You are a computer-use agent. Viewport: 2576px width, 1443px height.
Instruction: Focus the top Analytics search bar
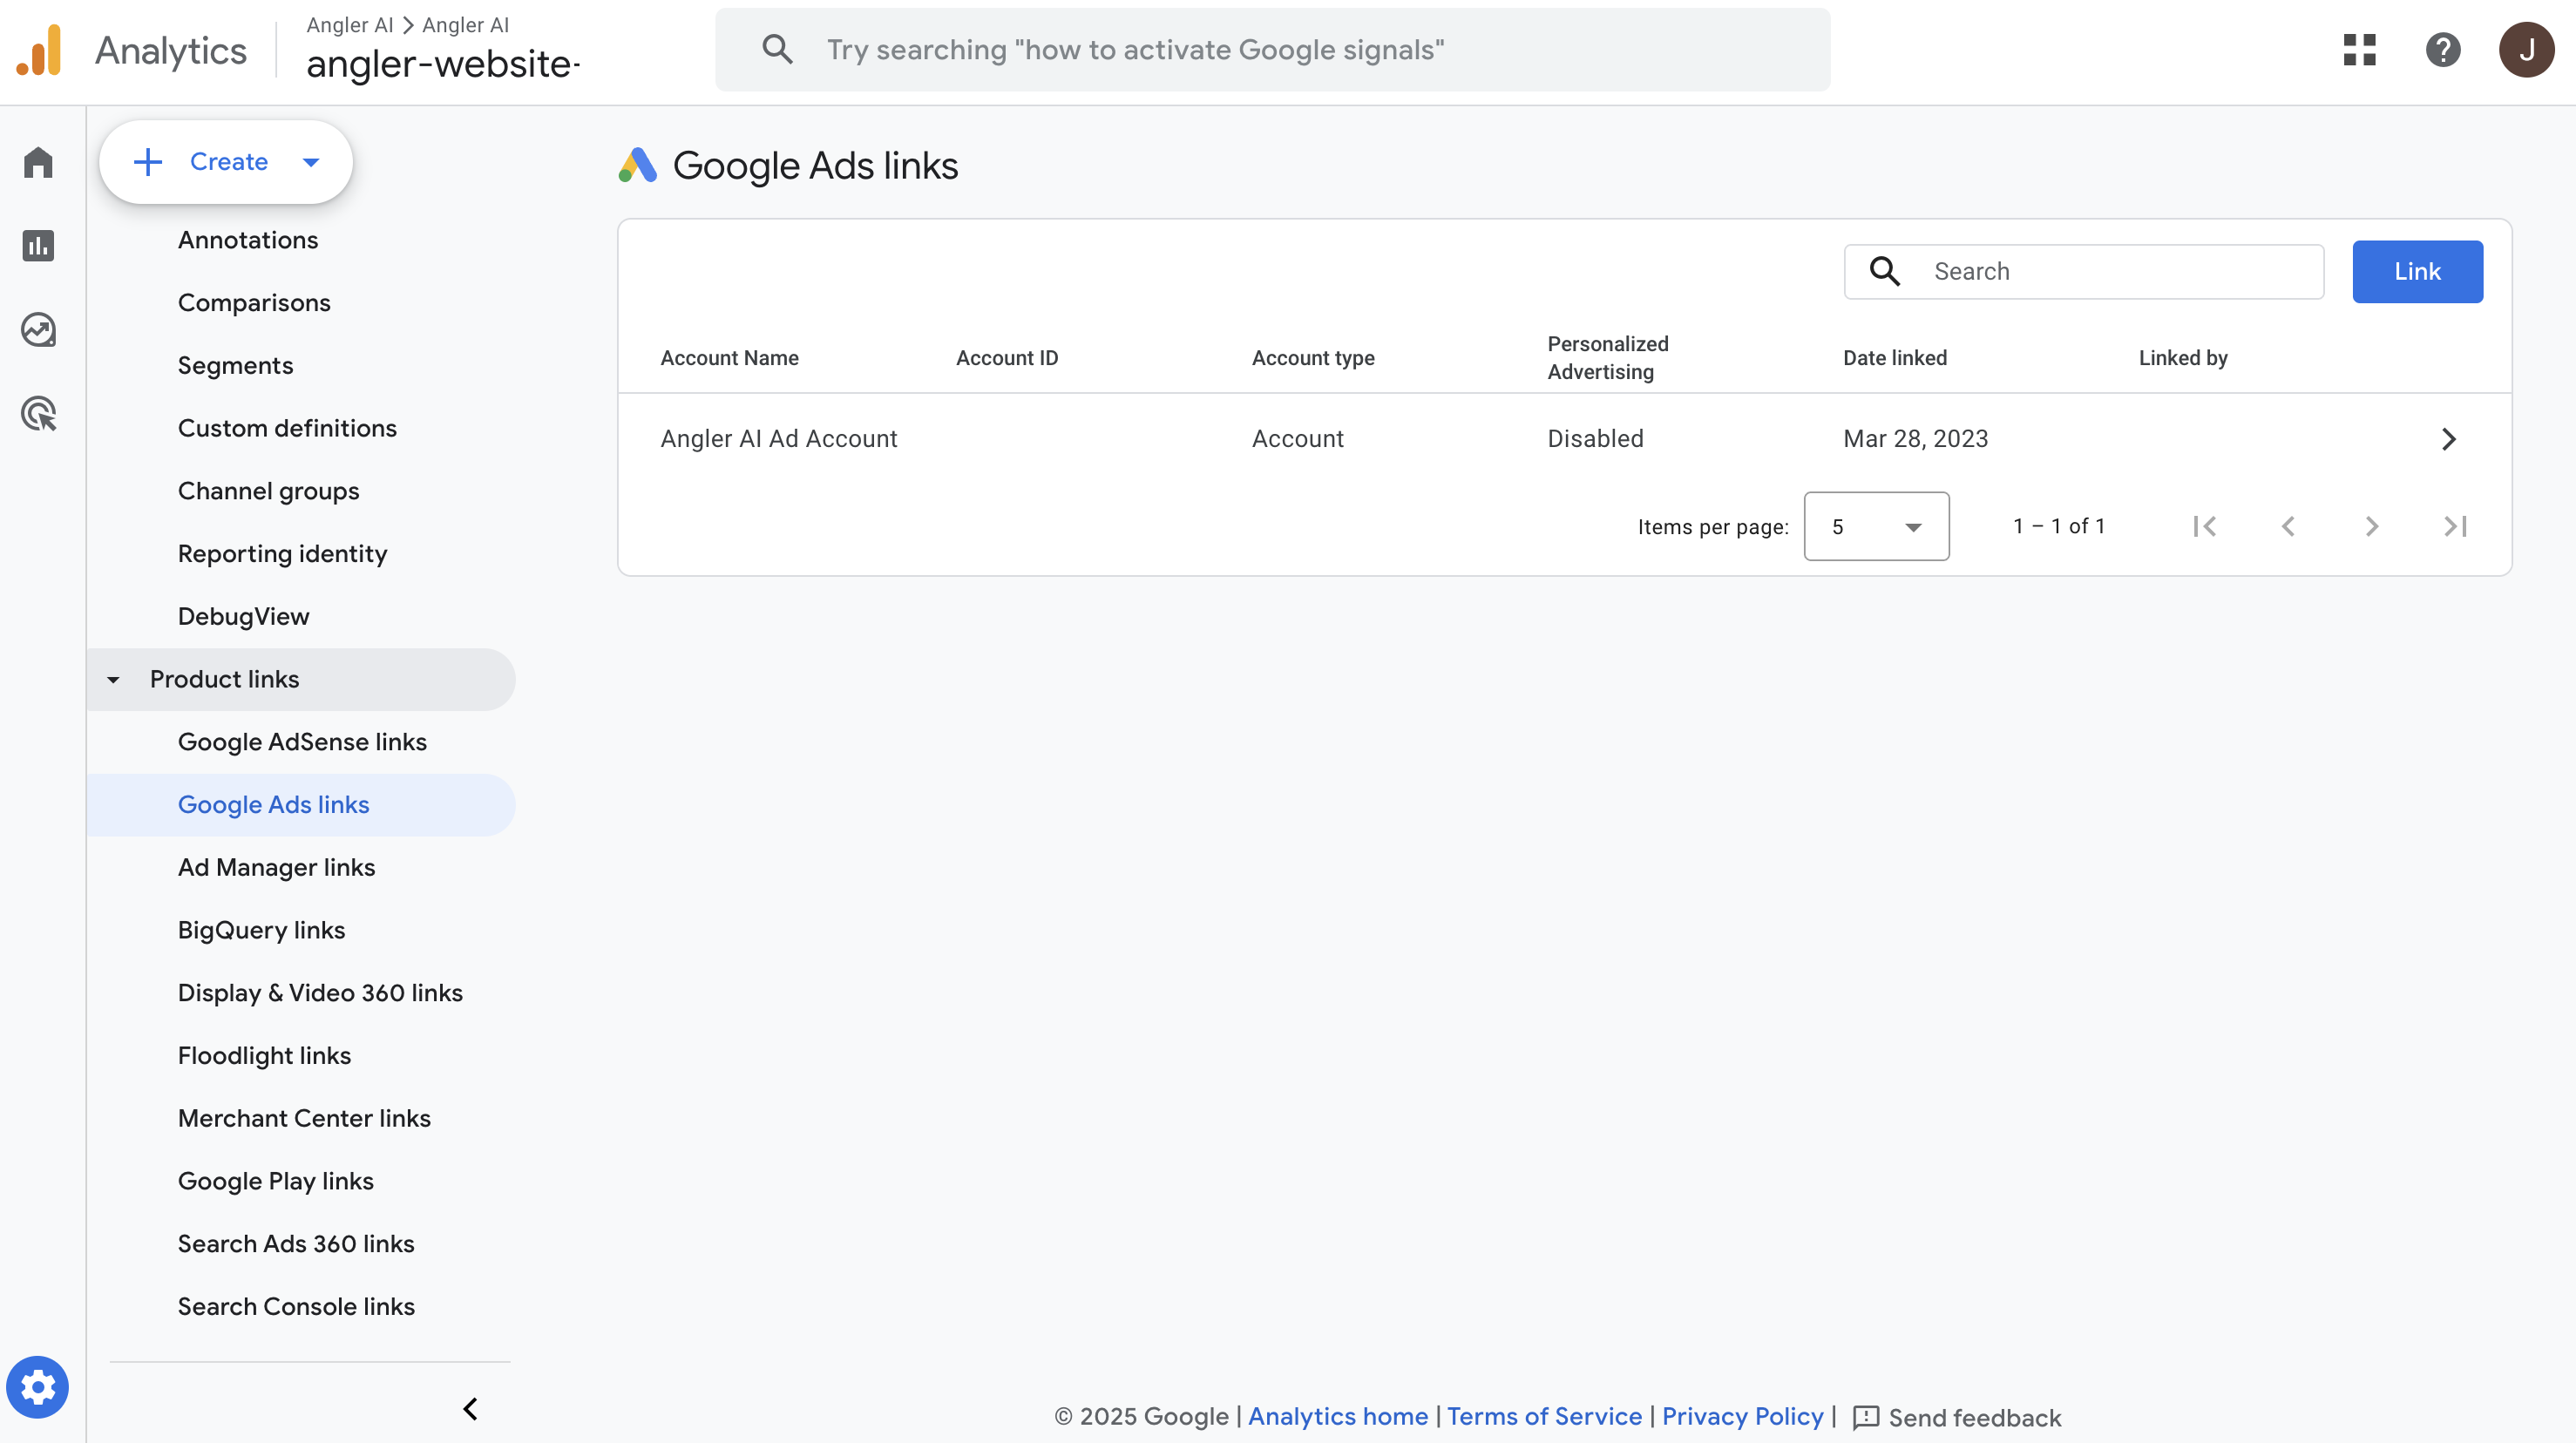(x=1272, y=50)
